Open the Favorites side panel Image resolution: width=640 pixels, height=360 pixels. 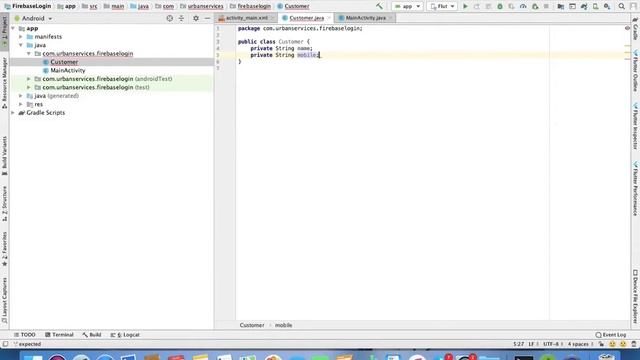(x=4, y=249)
